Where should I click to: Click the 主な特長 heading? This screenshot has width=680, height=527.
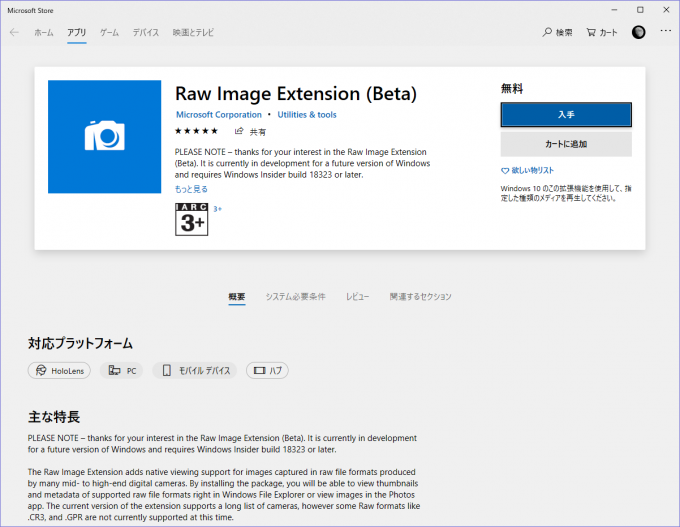[54, 417]
